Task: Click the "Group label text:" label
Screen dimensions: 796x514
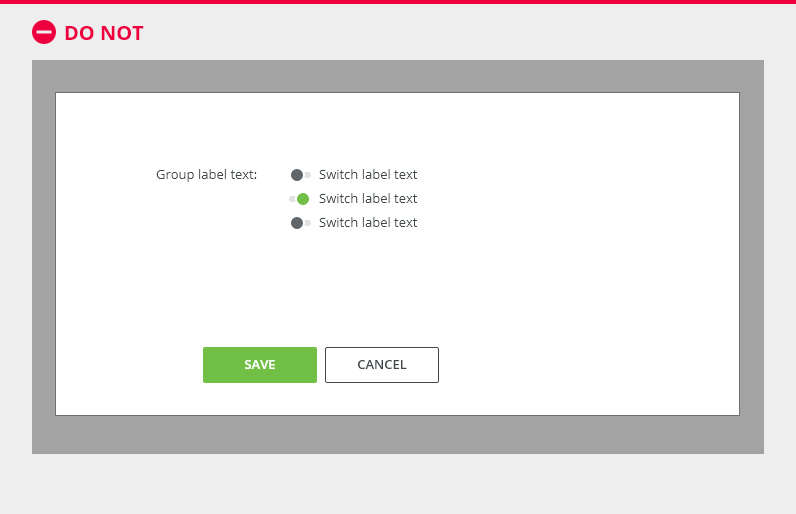Action: coord(206,175)
